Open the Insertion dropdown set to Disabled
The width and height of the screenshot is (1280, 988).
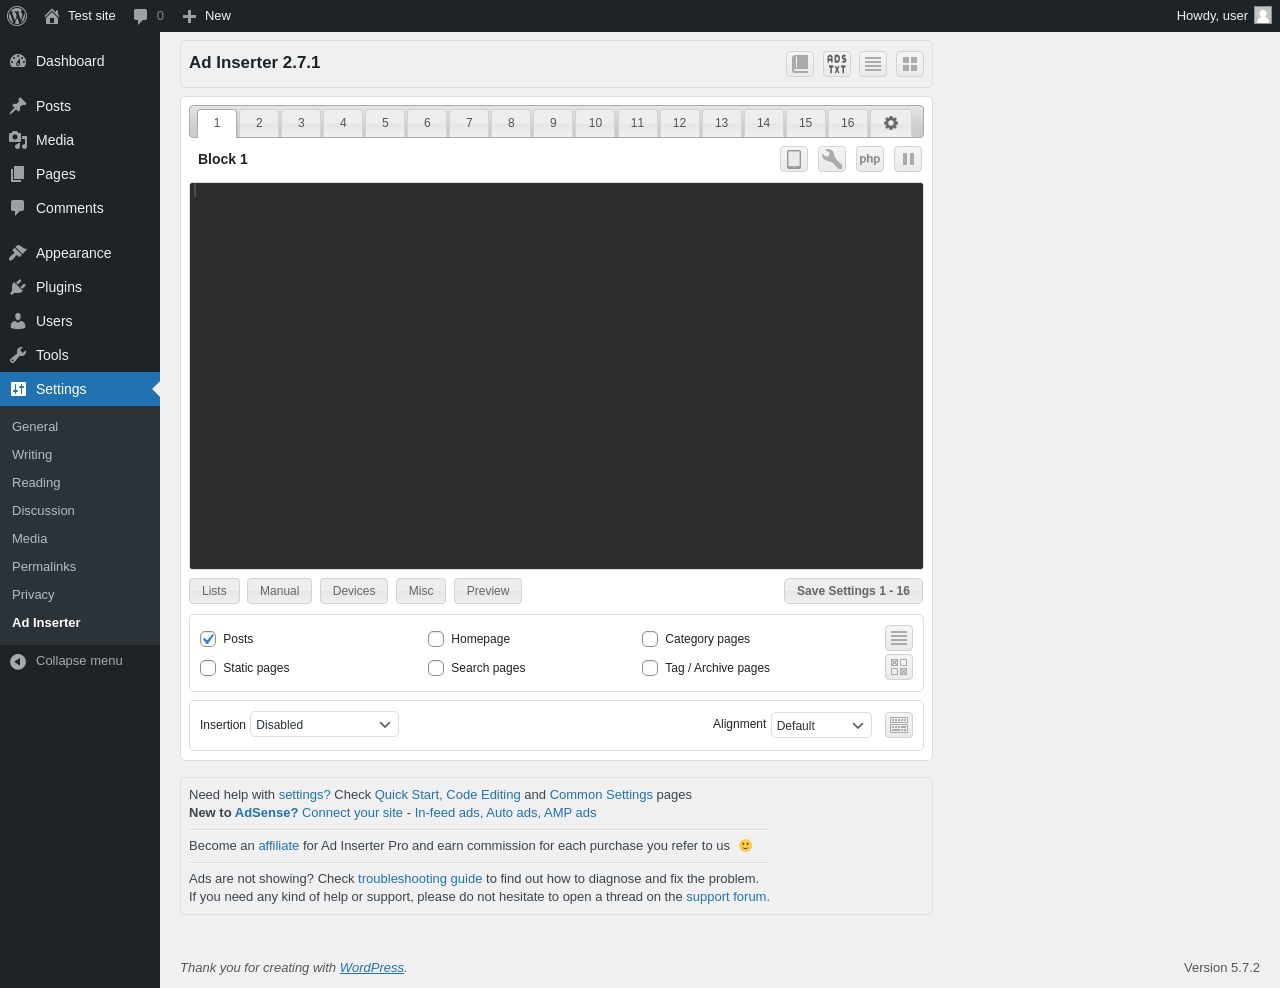pos(324,724)
